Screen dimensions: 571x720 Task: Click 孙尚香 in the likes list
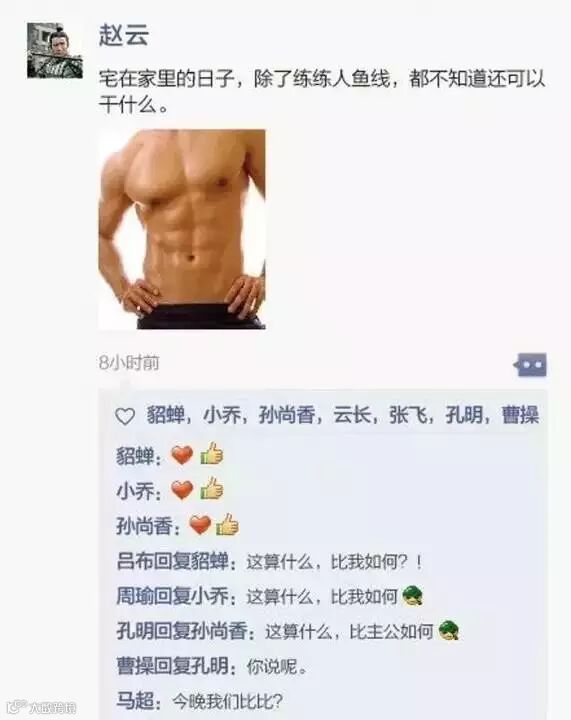tap(286, 416)
